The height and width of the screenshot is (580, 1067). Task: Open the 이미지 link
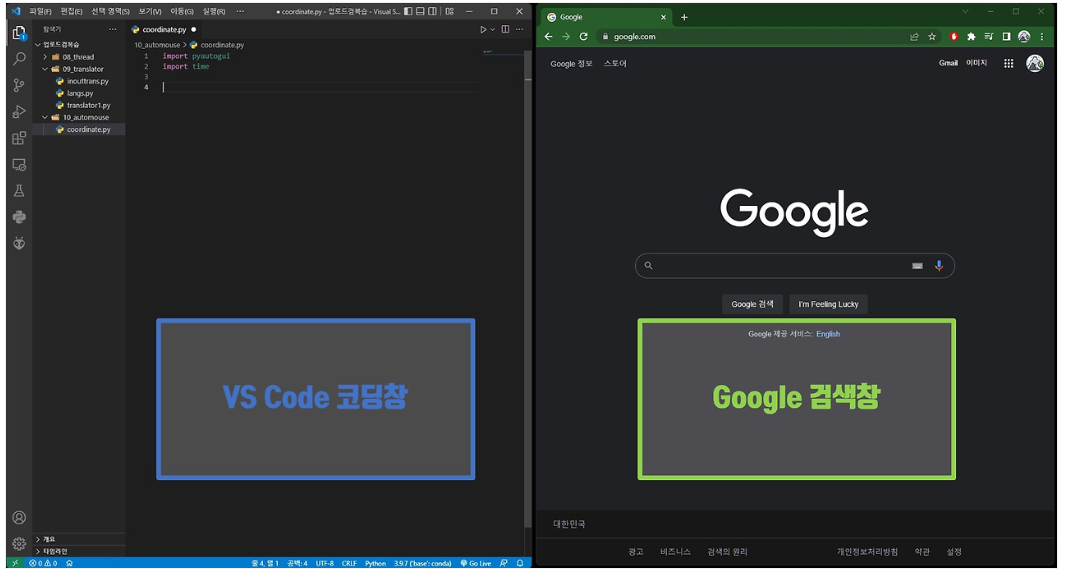976,63
